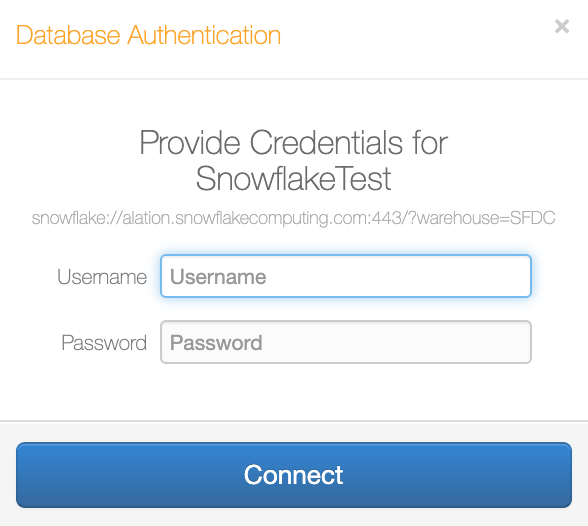588x526 pixels.
Task: Focus the Username input field
Action: coord(346,276)
